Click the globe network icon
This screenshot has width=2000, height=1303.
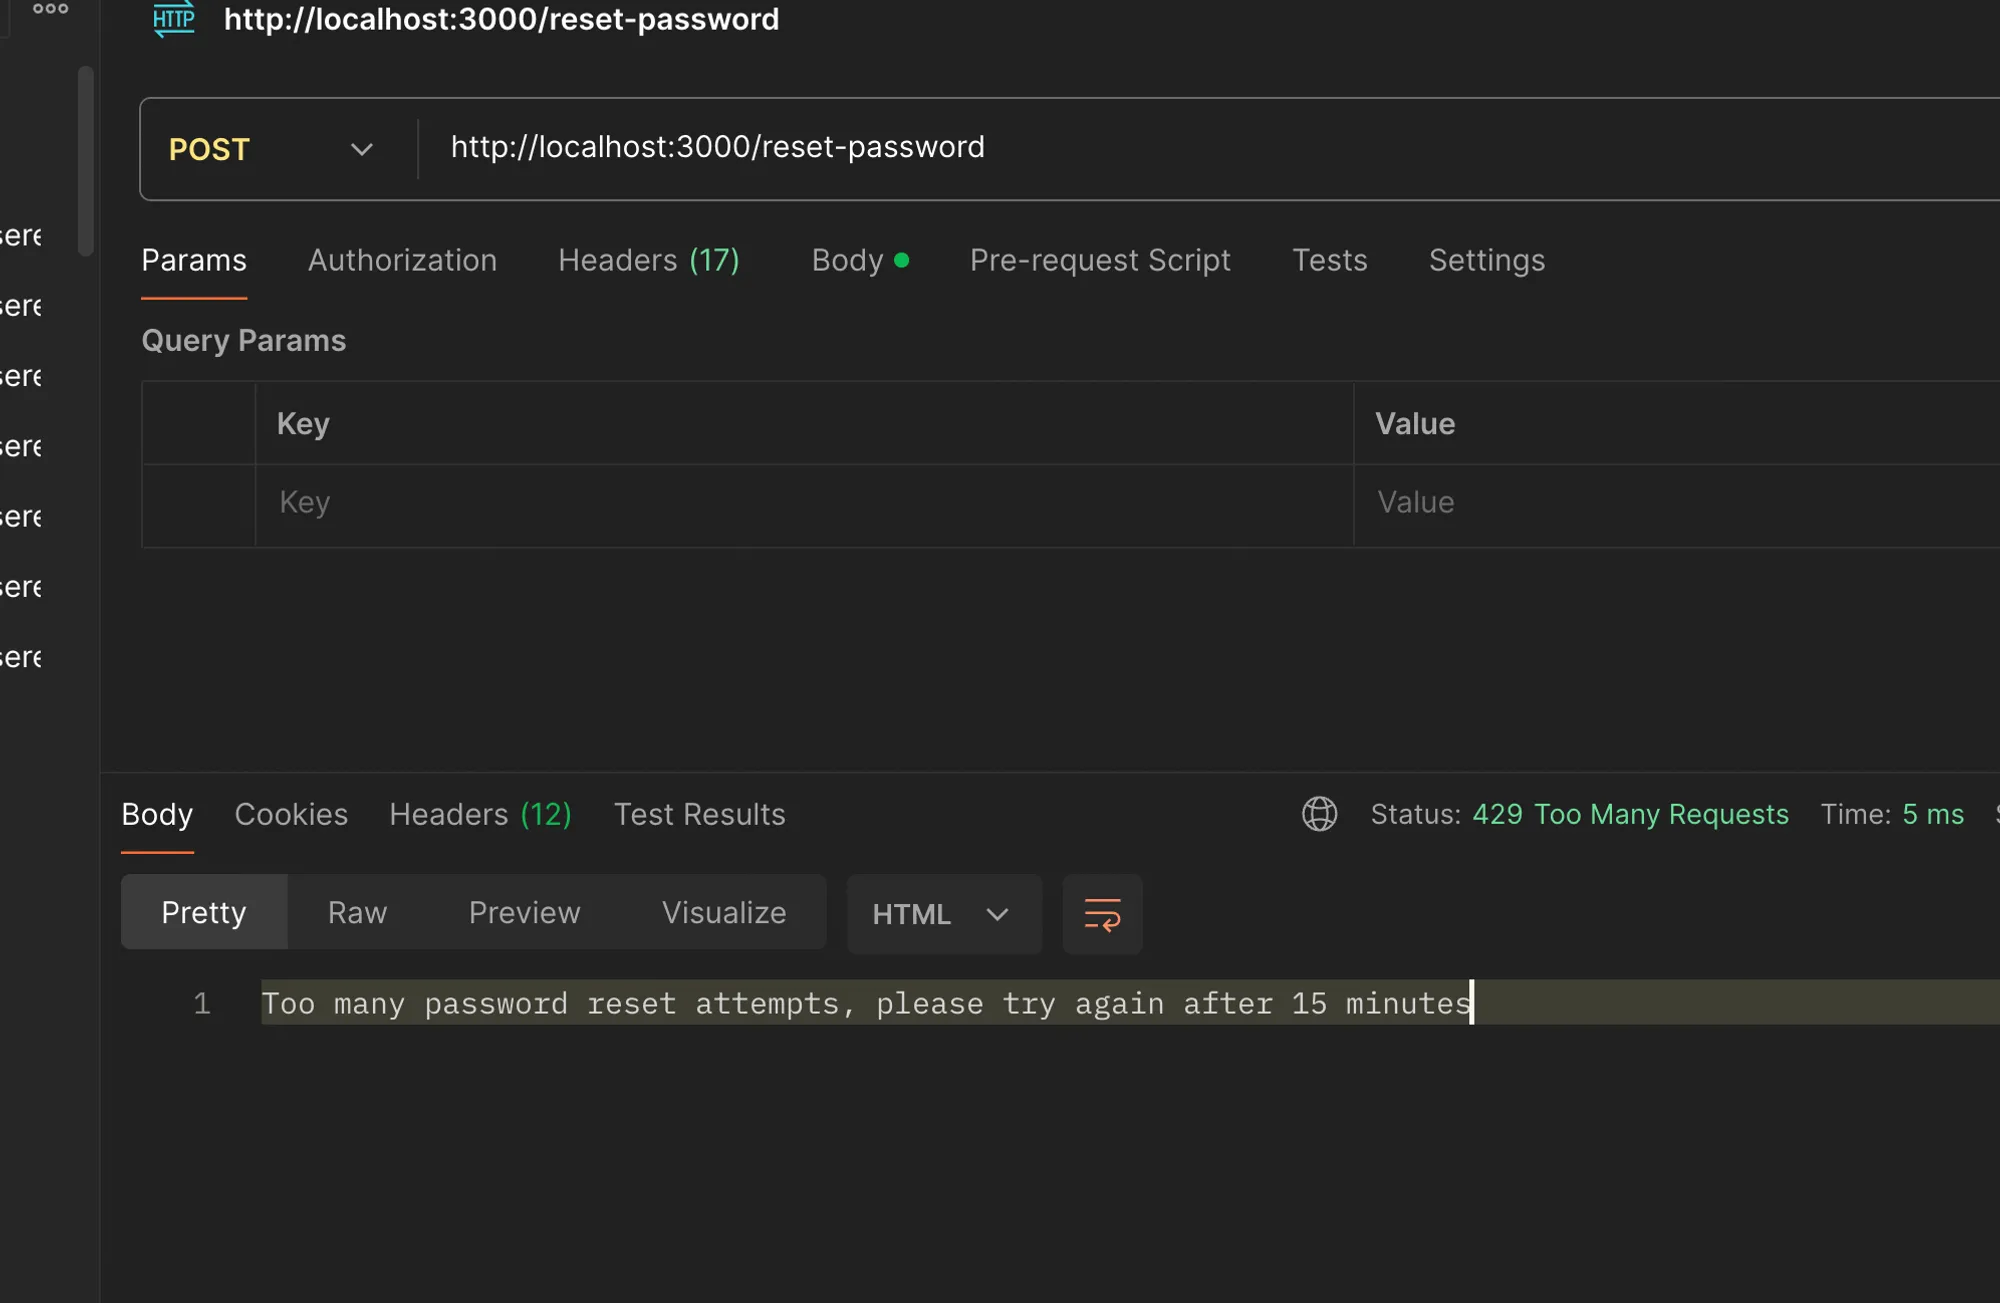(1319, 814)
